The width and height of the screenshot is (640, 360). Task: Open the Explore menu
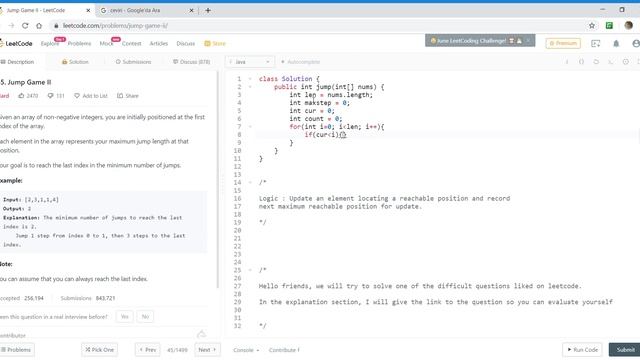pos(50,43)
